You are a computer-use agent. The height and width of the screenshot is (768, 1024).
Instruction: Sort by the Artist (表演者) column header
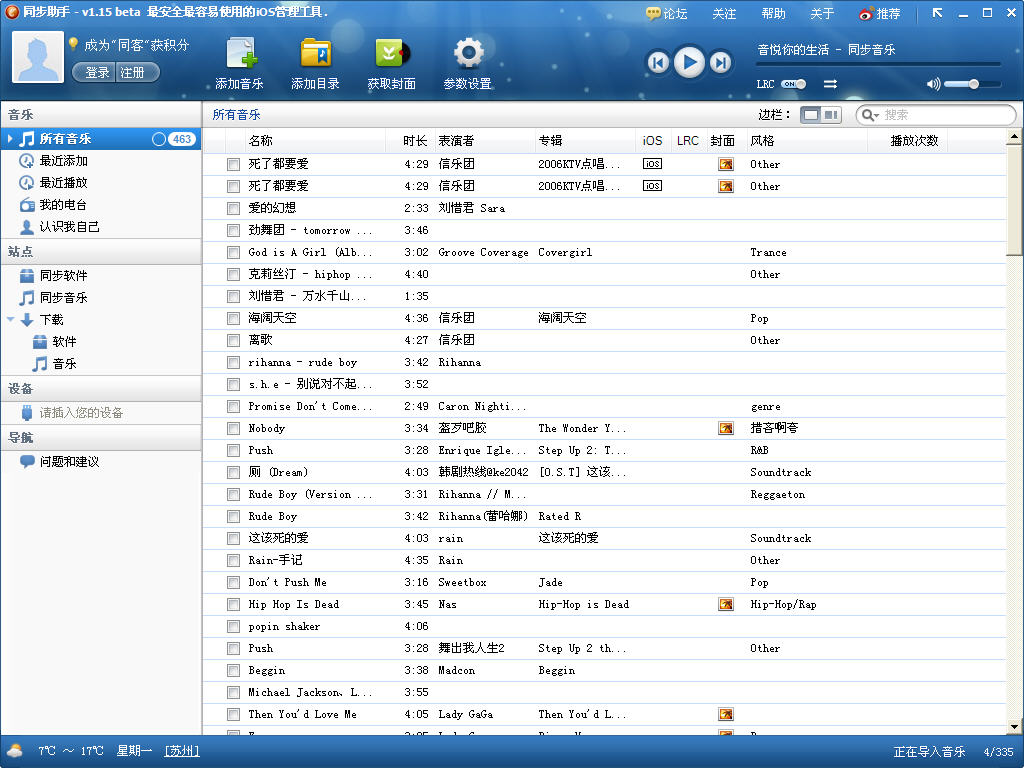point(484,140)
